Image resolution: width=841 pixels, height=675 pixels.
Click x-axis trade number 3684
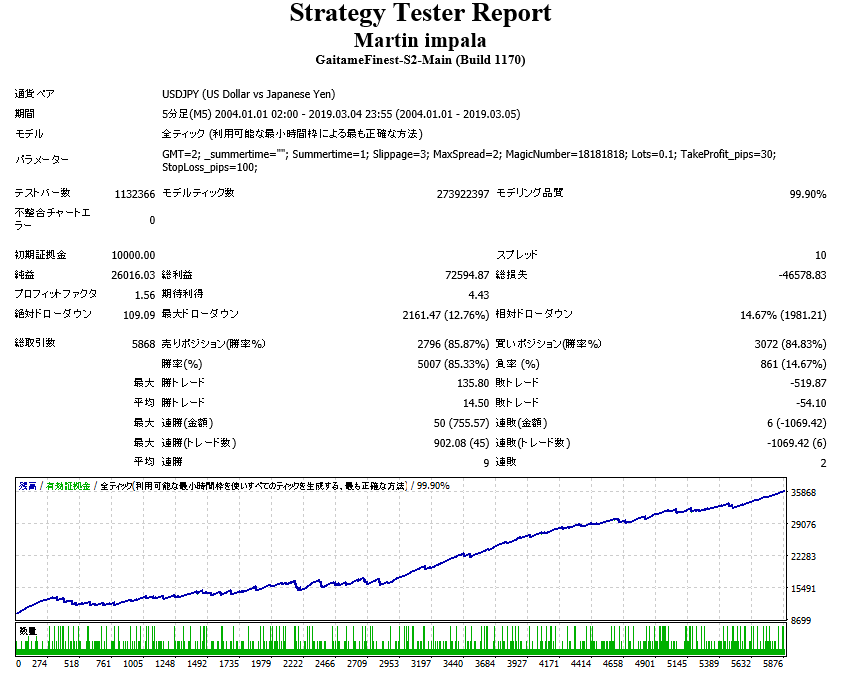point(485,664)
